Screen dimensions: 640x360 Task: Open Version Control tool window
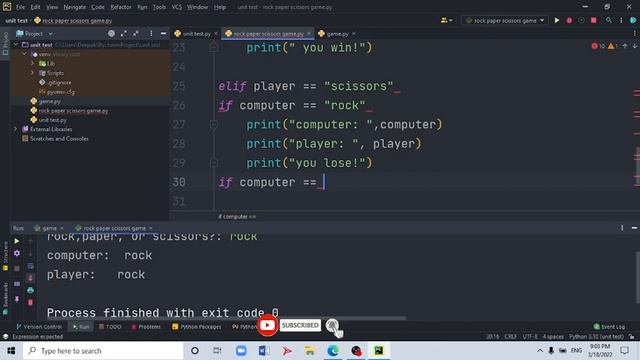coord(39,327)
